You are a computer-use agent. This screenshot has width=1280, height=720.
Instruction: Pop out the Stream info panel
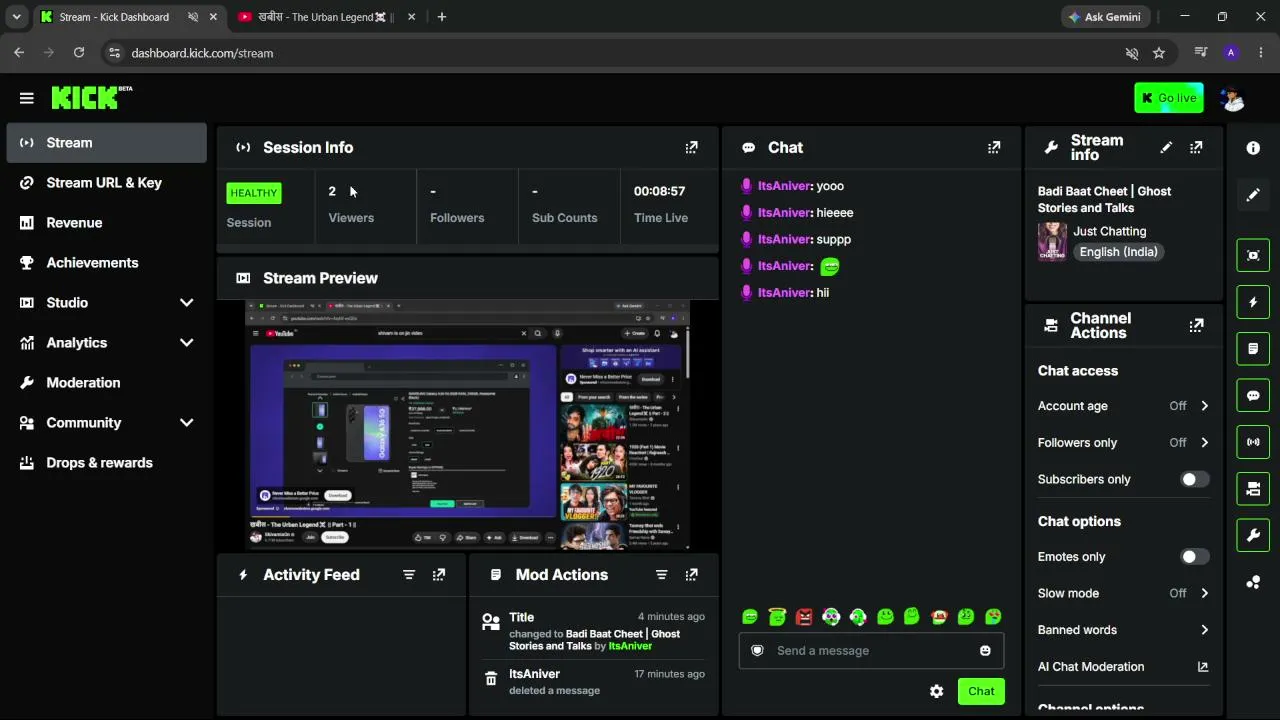pos(1196,148)
